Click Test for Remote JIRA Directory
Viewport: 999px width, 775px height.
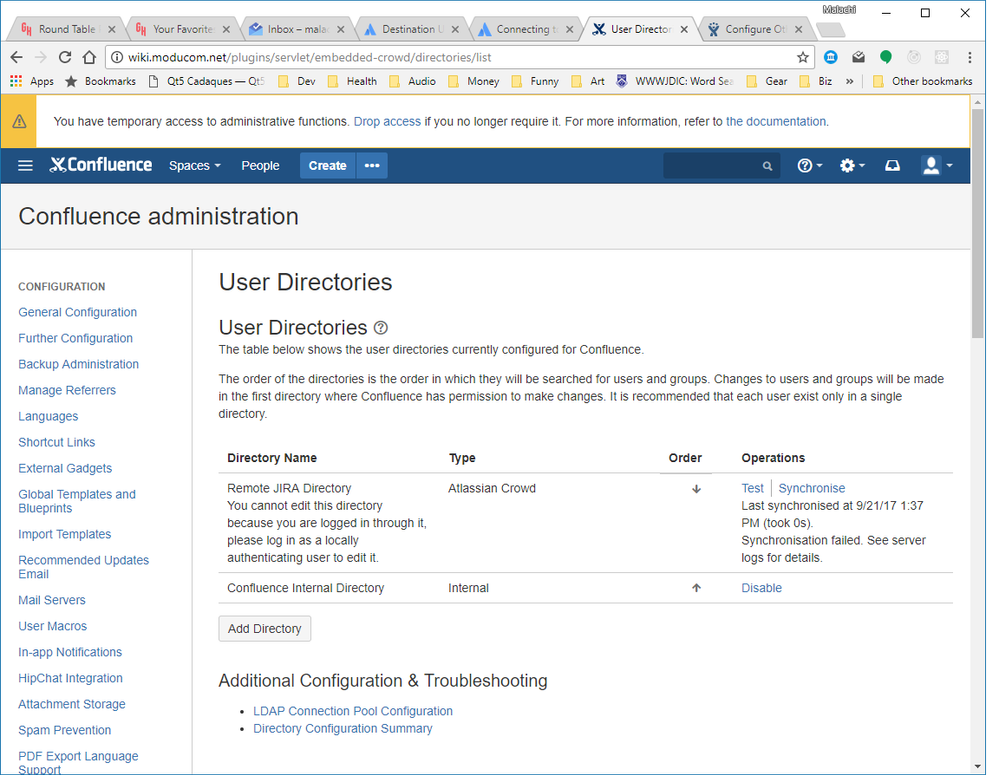click(752, 489)
